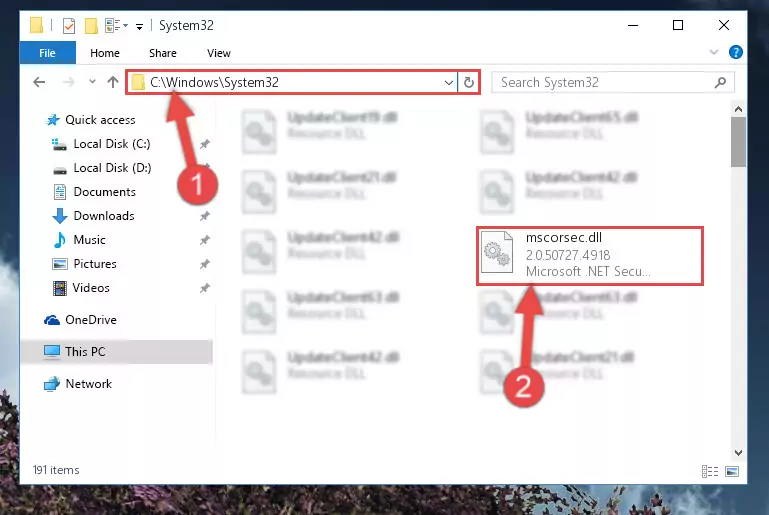Maximize the System32 window

click(x=678, y=25)
